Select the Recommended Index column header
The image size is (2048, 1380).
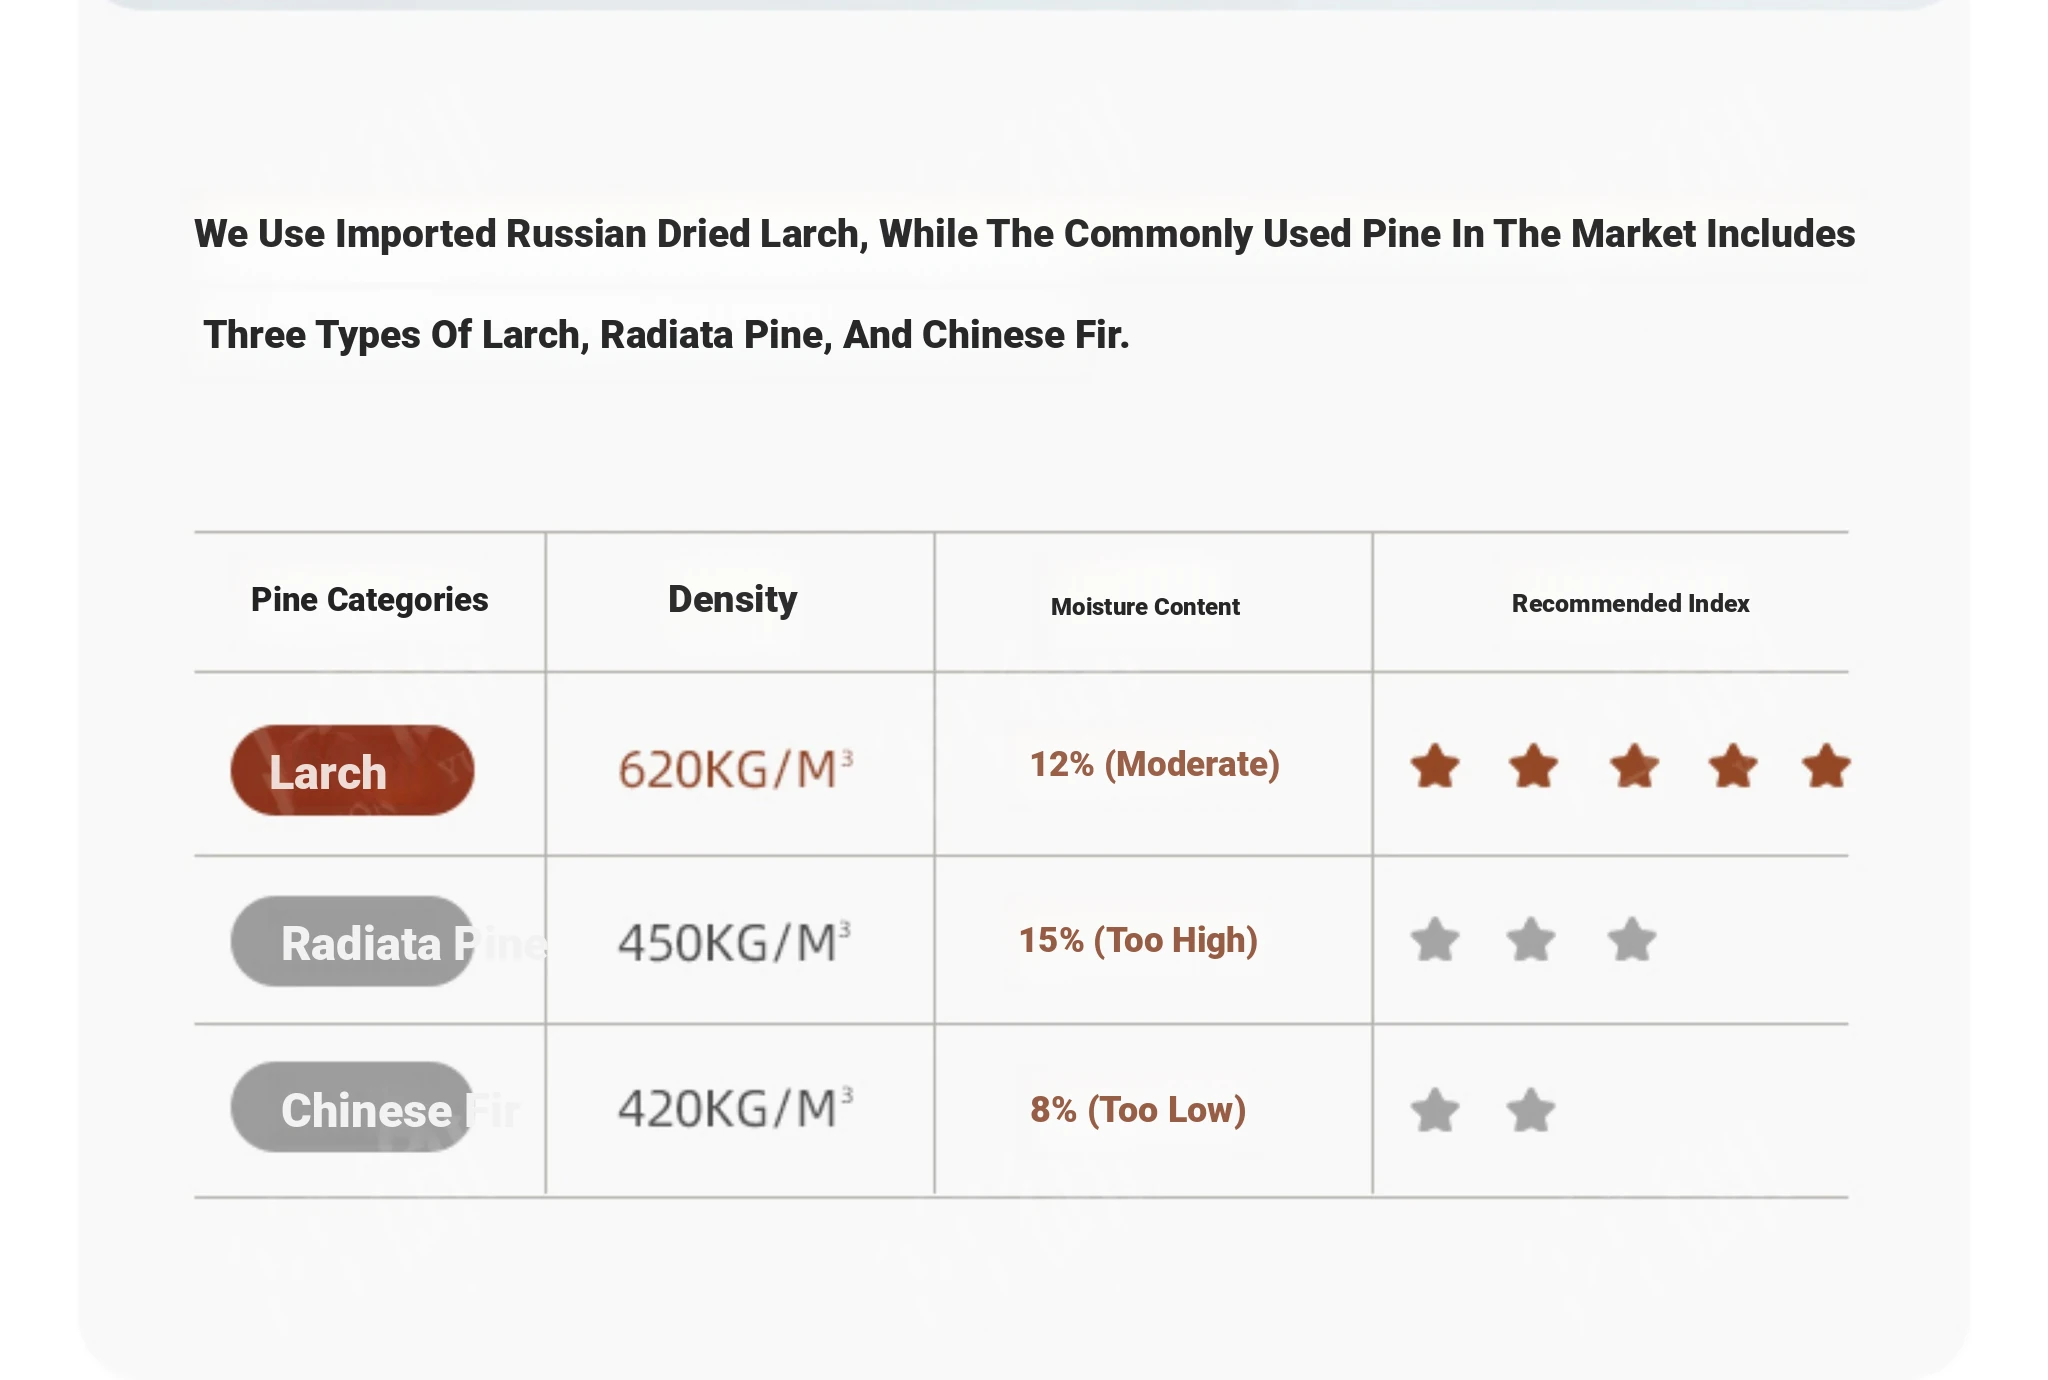pos(1630,604)
